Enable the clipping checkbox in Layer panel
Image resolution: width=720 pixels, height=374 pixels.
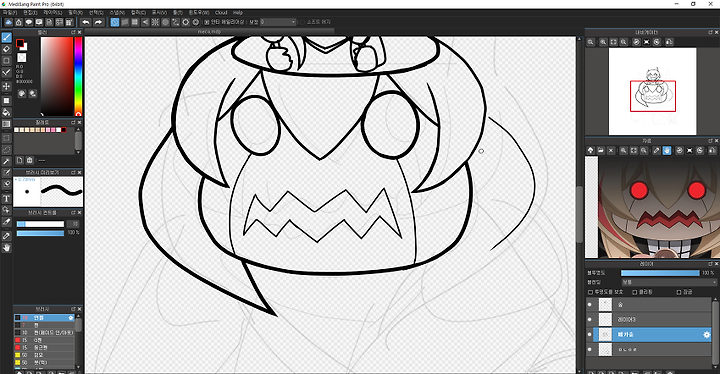(635, 292)
